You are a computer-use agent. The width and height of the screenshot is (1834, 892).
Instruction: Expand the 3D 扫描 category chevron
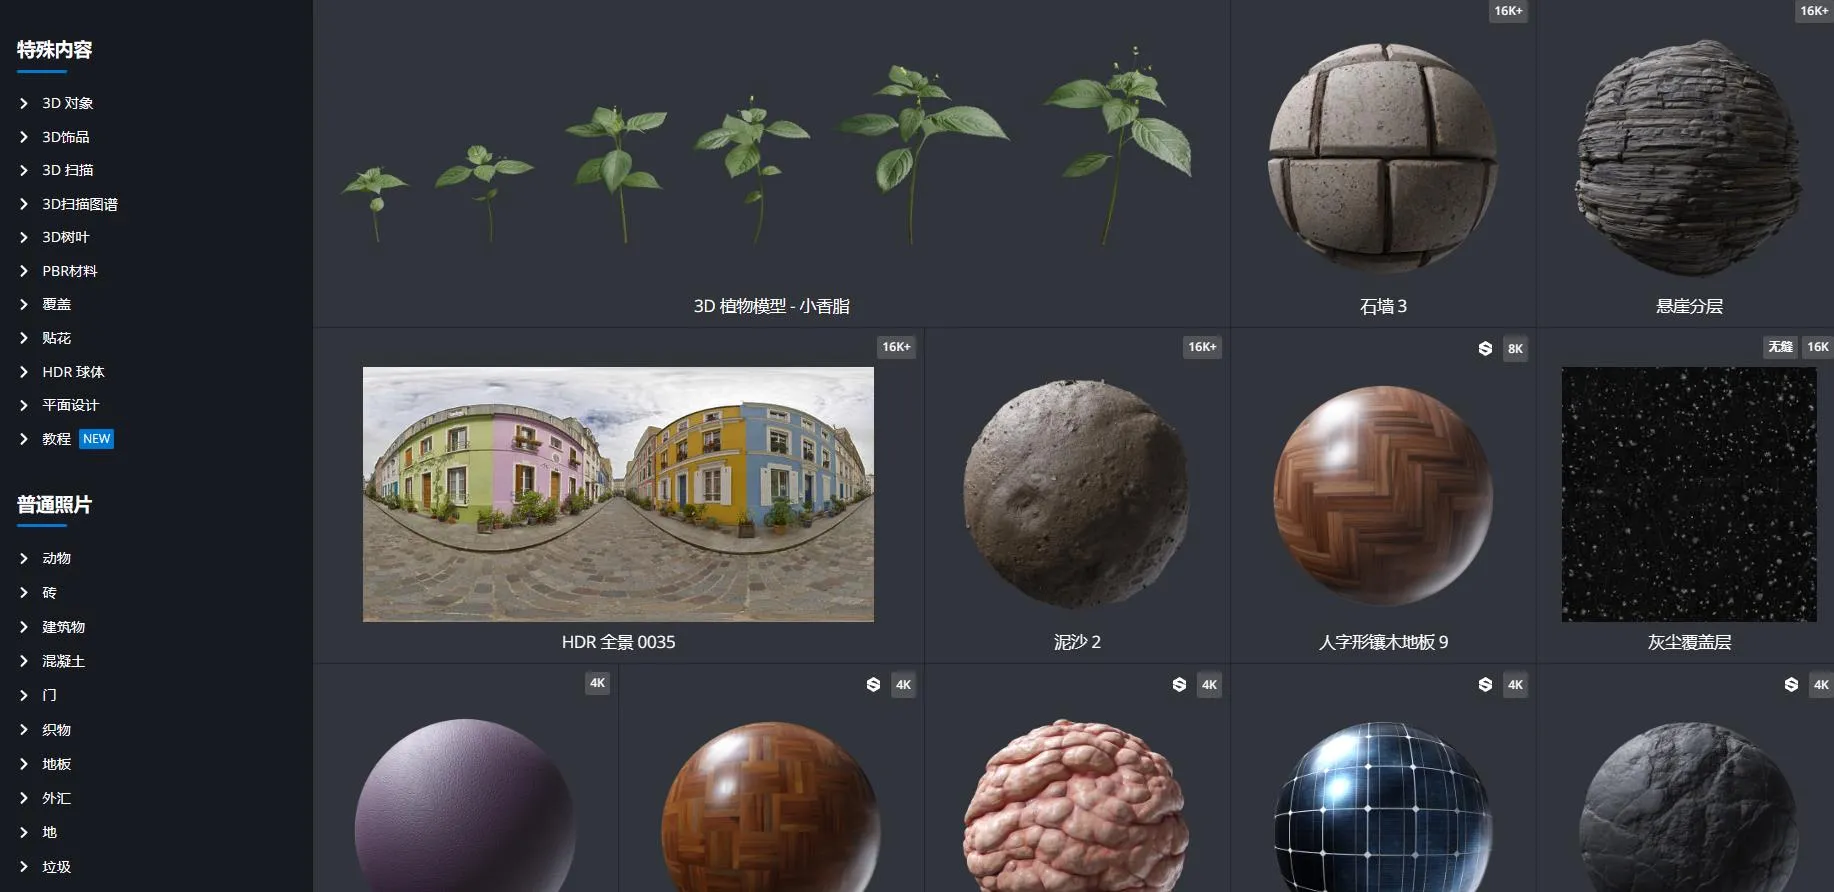coord(24,170)
